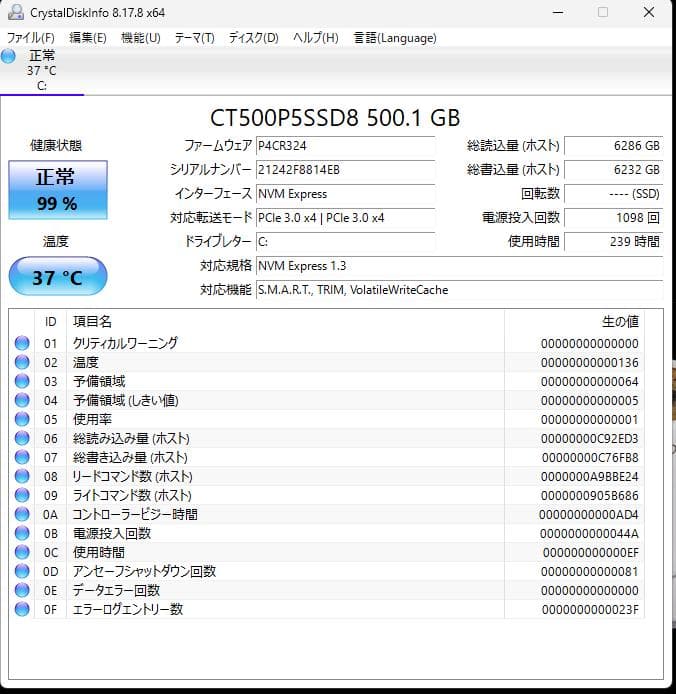Click power on count value 1098 回
676x694 pixels.
click(614, 218)
